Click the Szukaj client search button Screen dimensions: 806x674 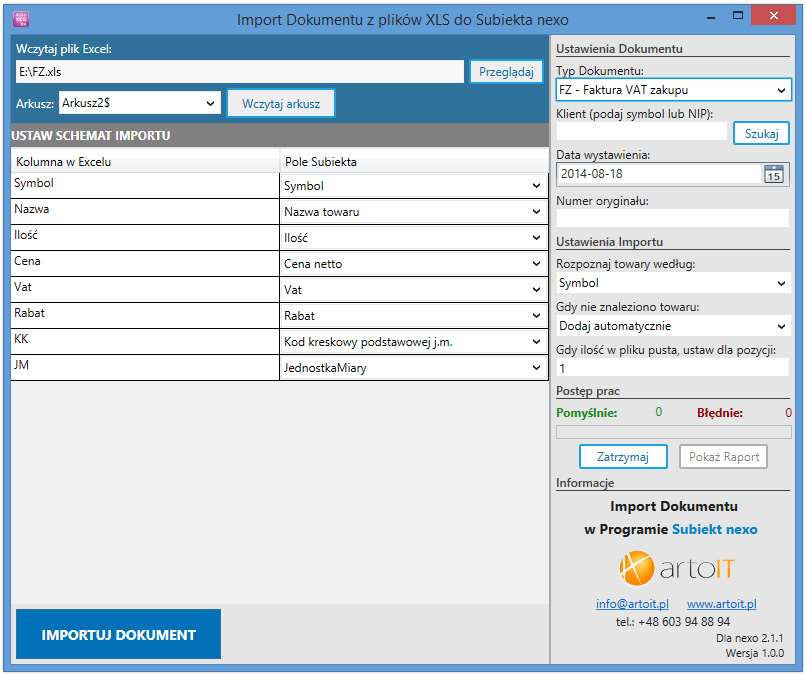click(761, 134)
